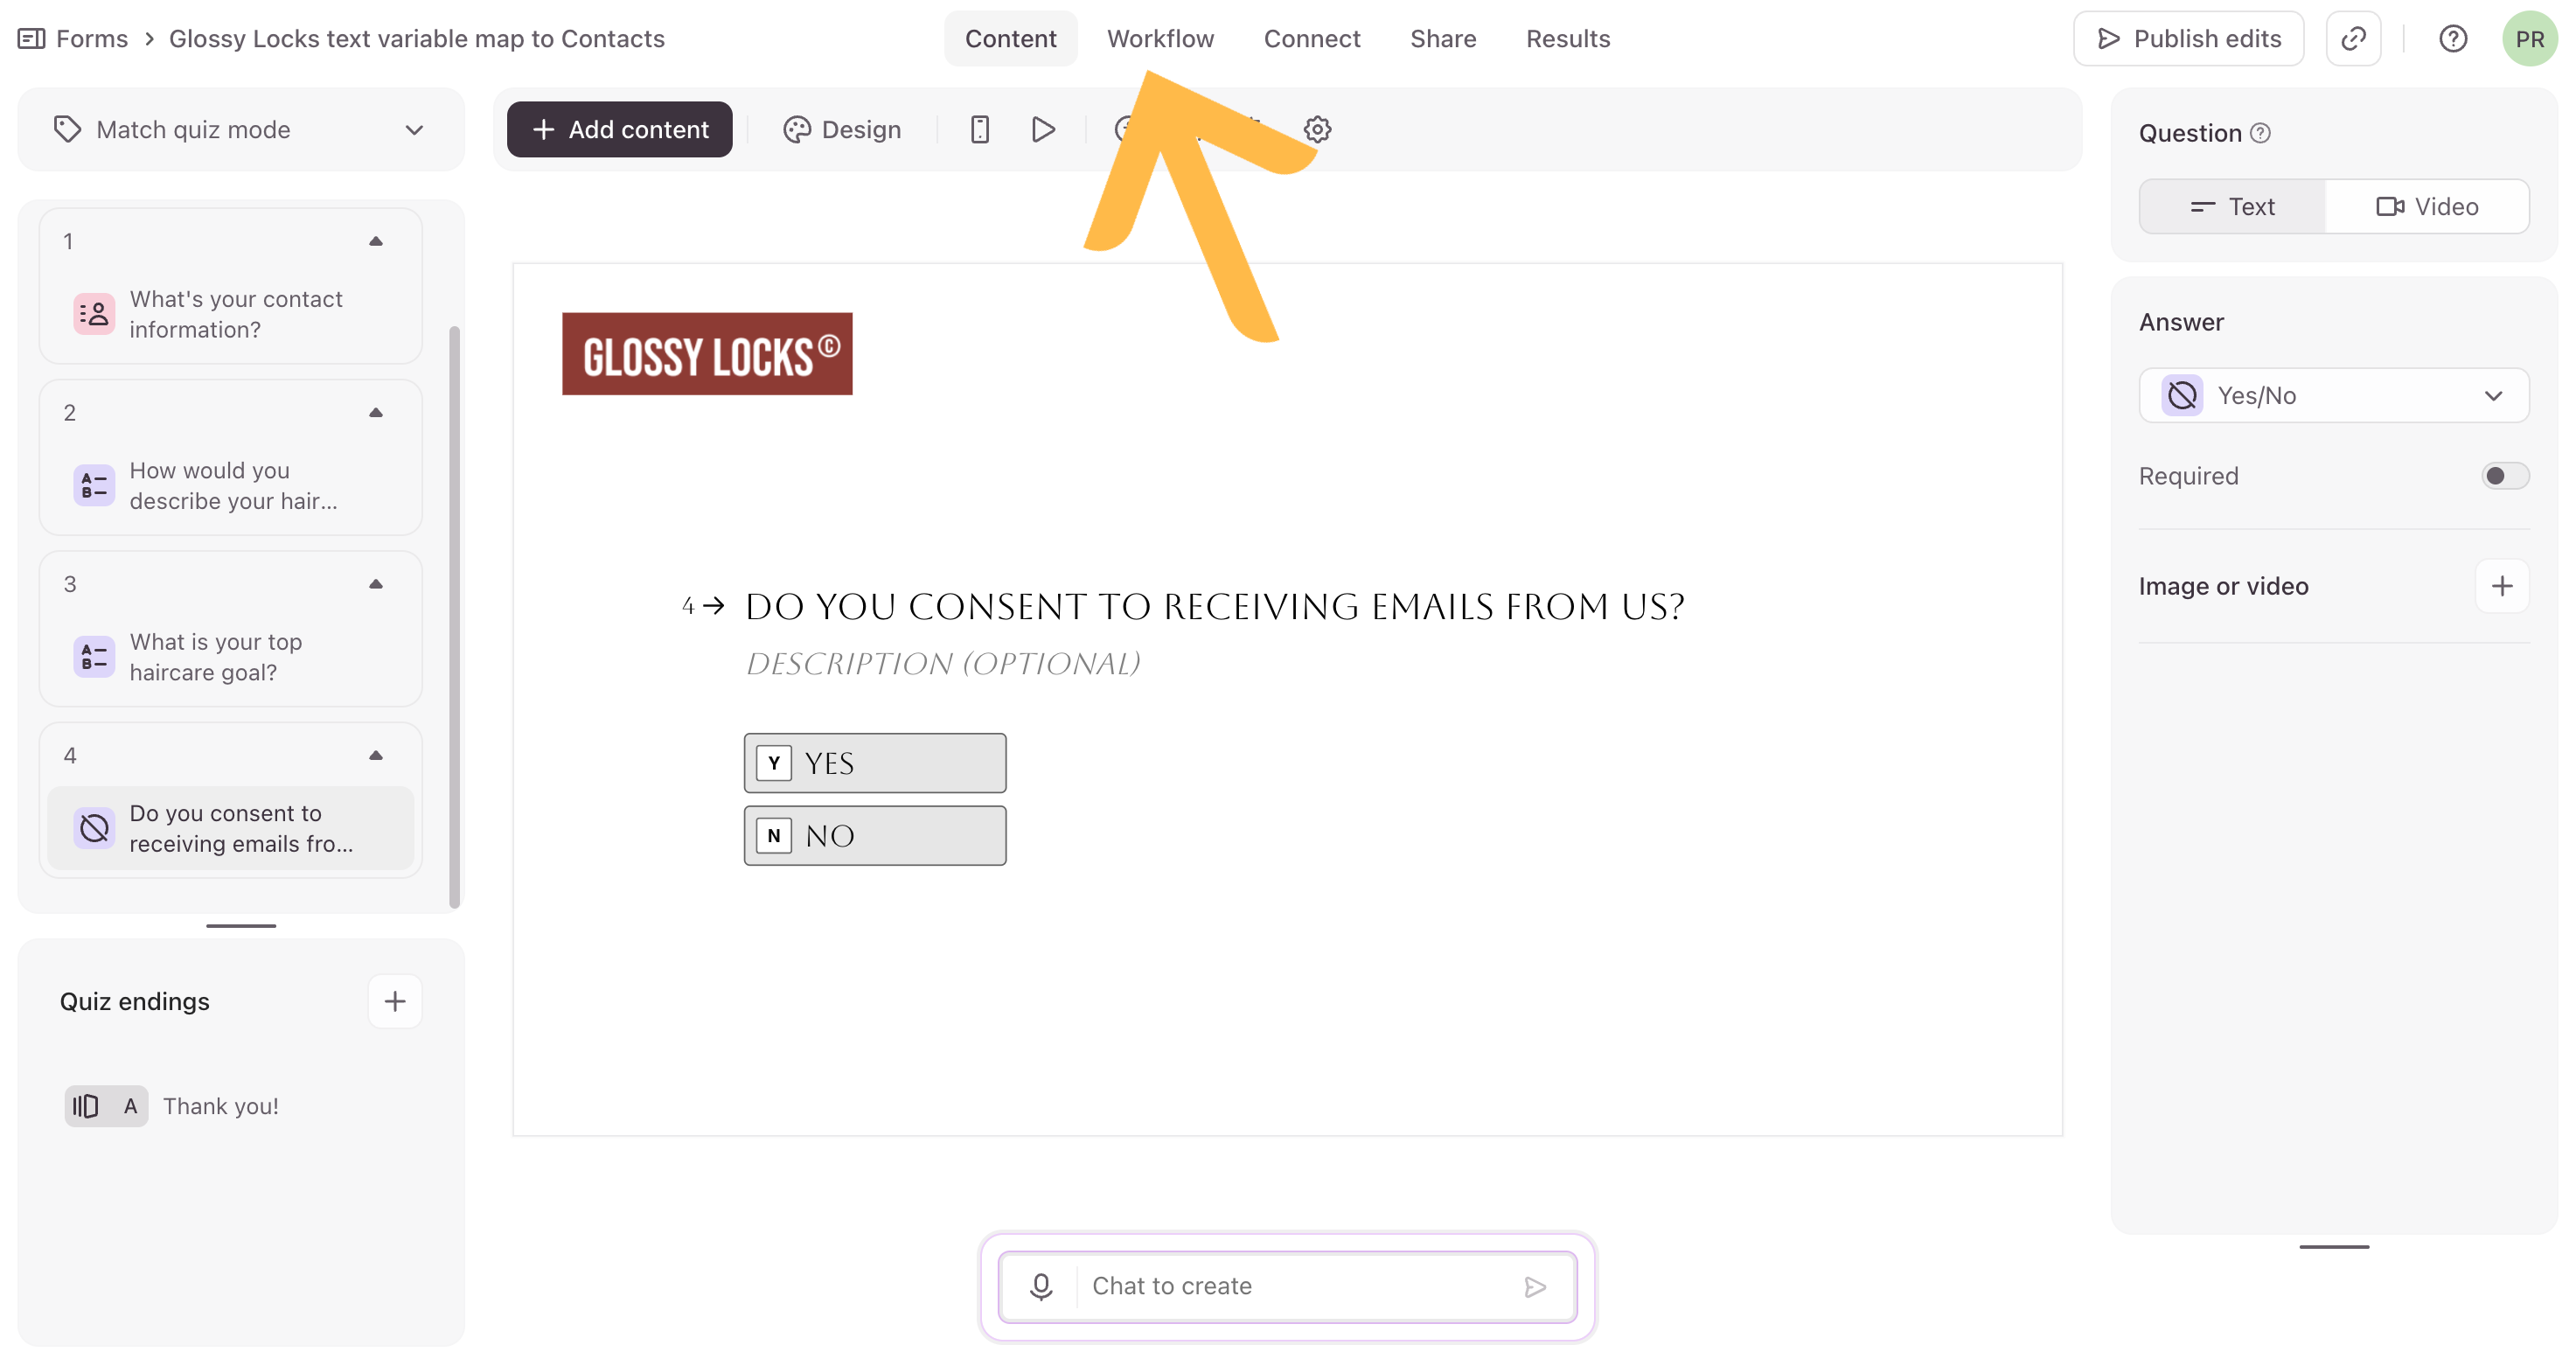This screenshot has width=2576, height=1359.
Task: Click the copy link icon
Action: (2353, 39)
